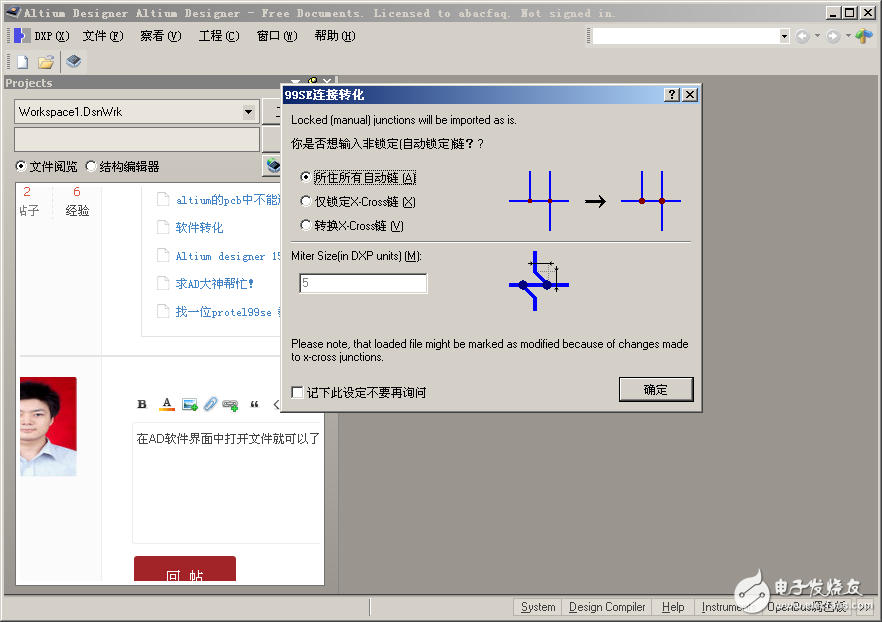
Task: Open the 帮助 (H) menu
Action: [335, 36]
